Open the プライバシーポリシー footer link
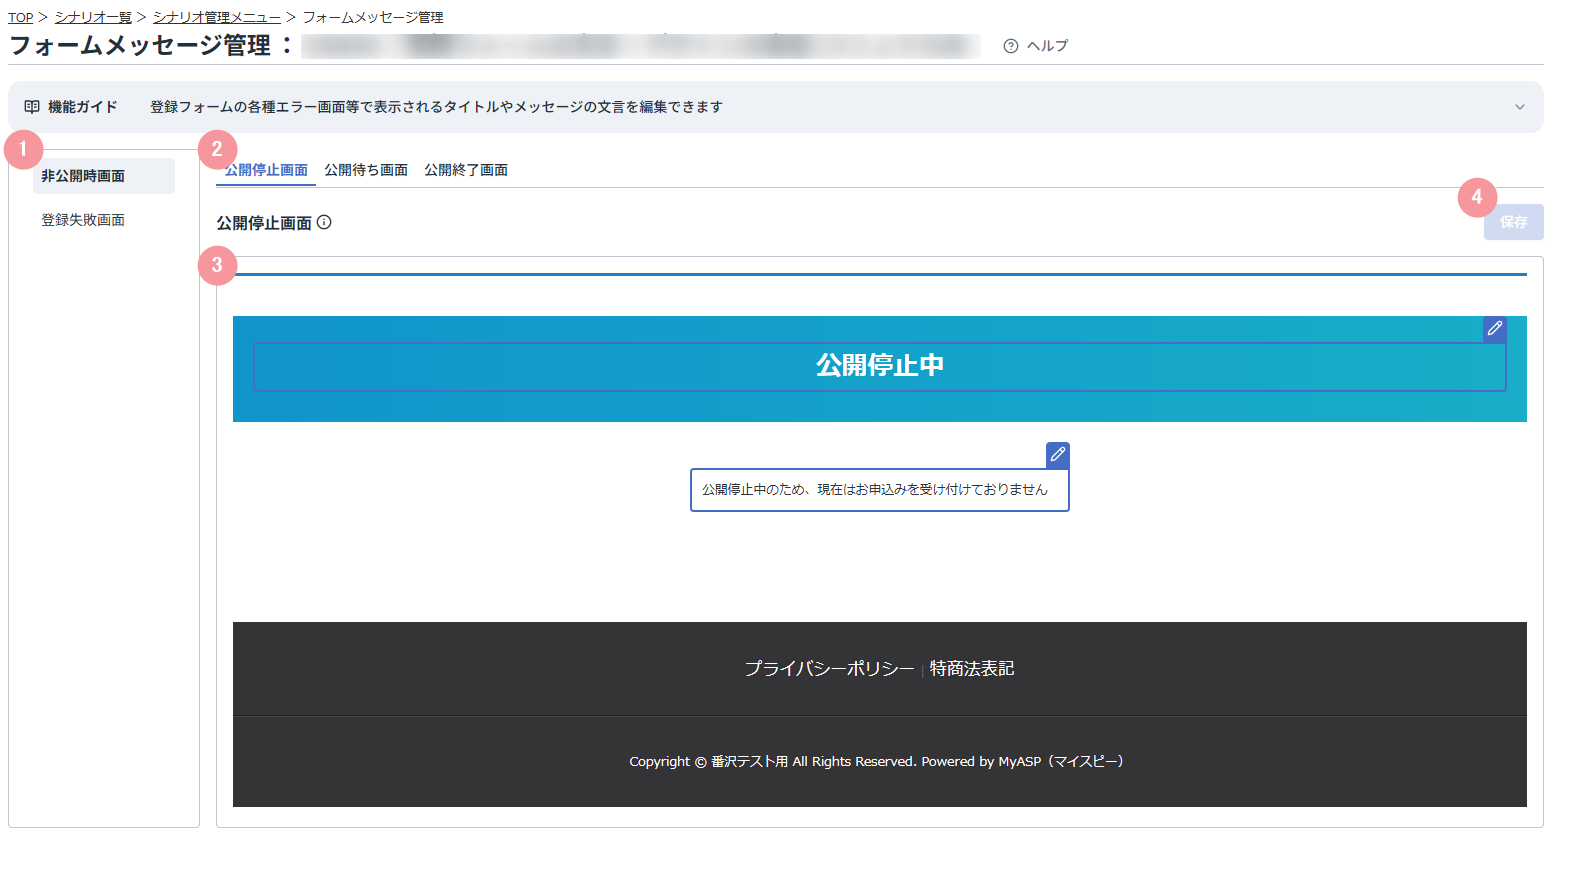Screen dimensions: 1593x879 (x=829, y=669)
